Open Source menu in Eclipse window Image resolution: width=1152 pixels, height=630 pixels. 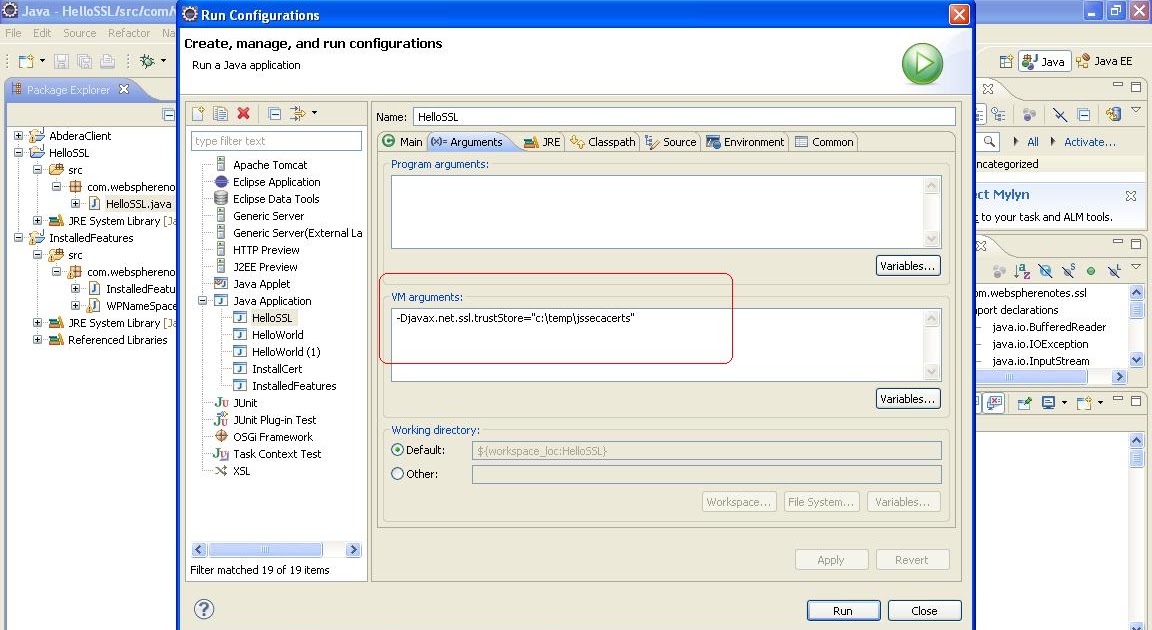(79, 33)
